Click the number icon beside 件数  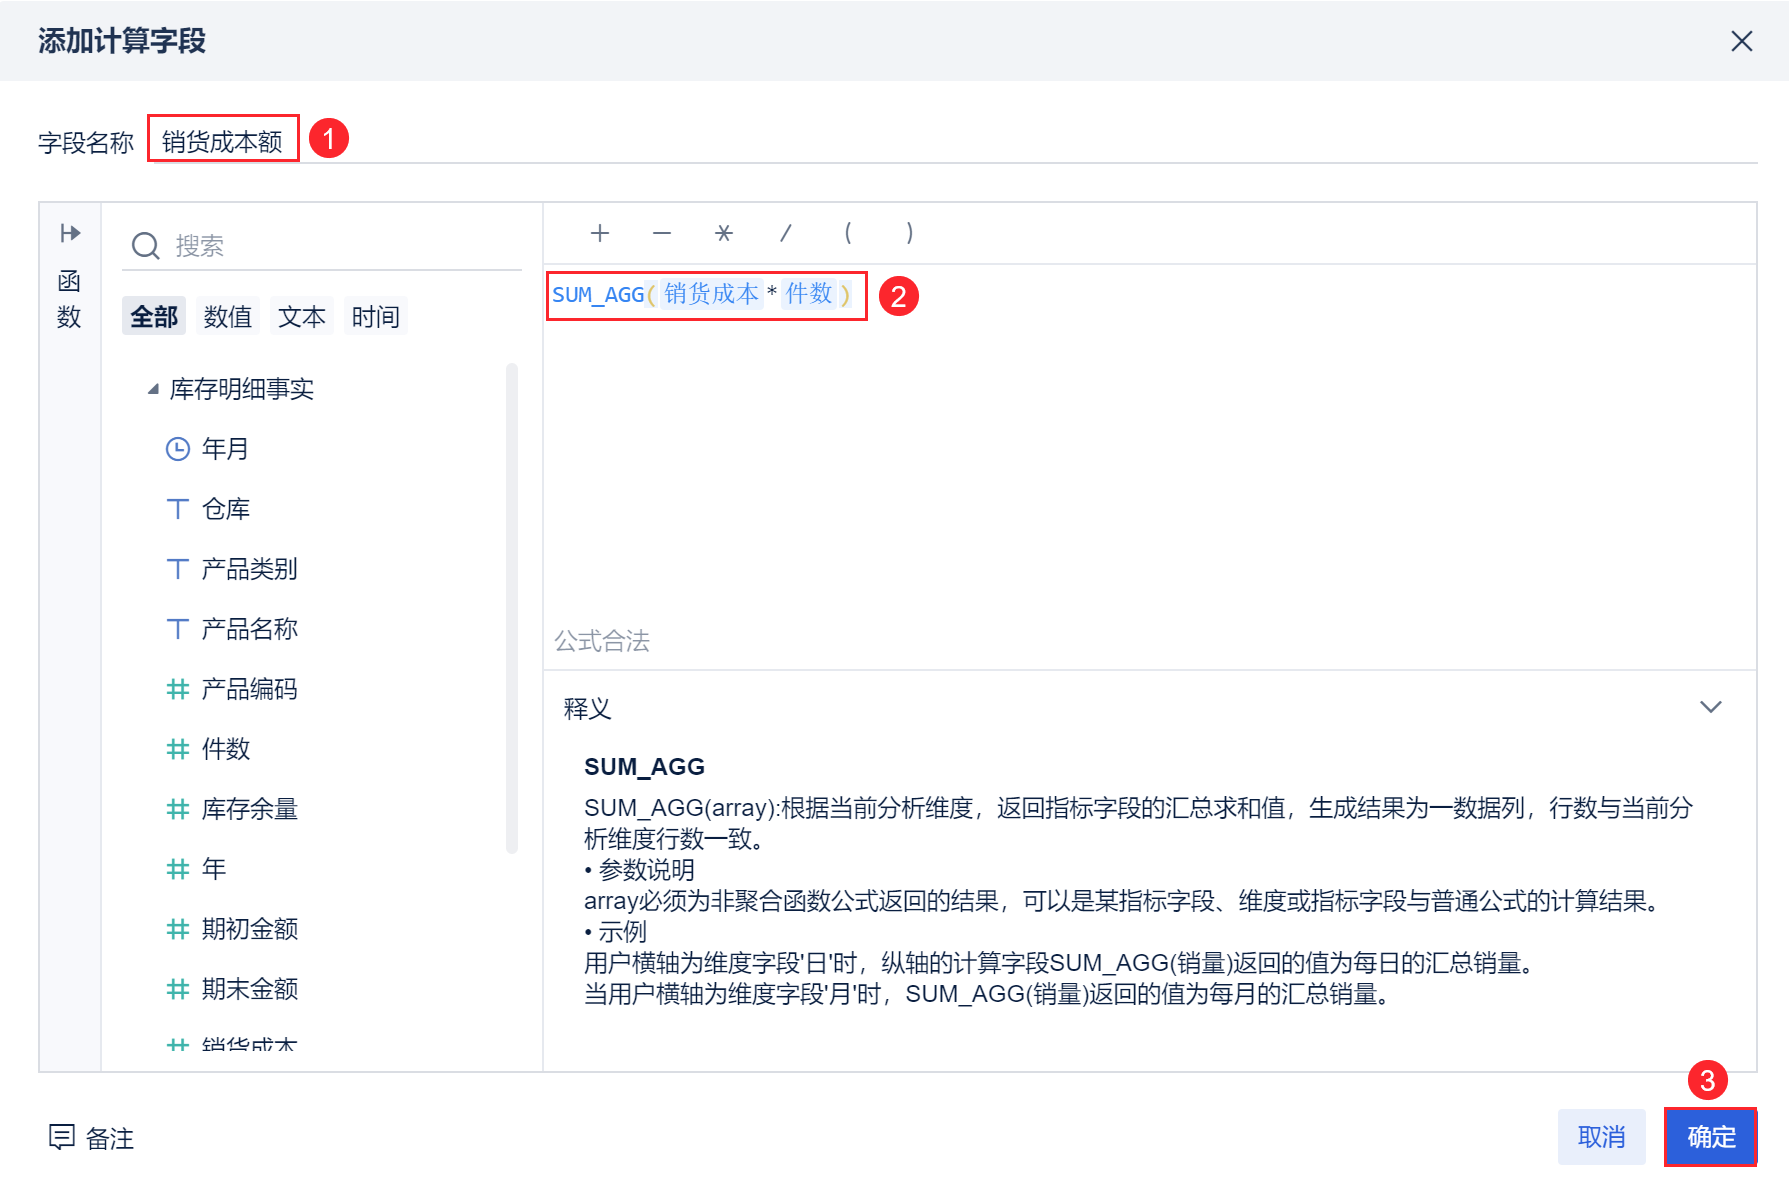(x=178, y=749)
